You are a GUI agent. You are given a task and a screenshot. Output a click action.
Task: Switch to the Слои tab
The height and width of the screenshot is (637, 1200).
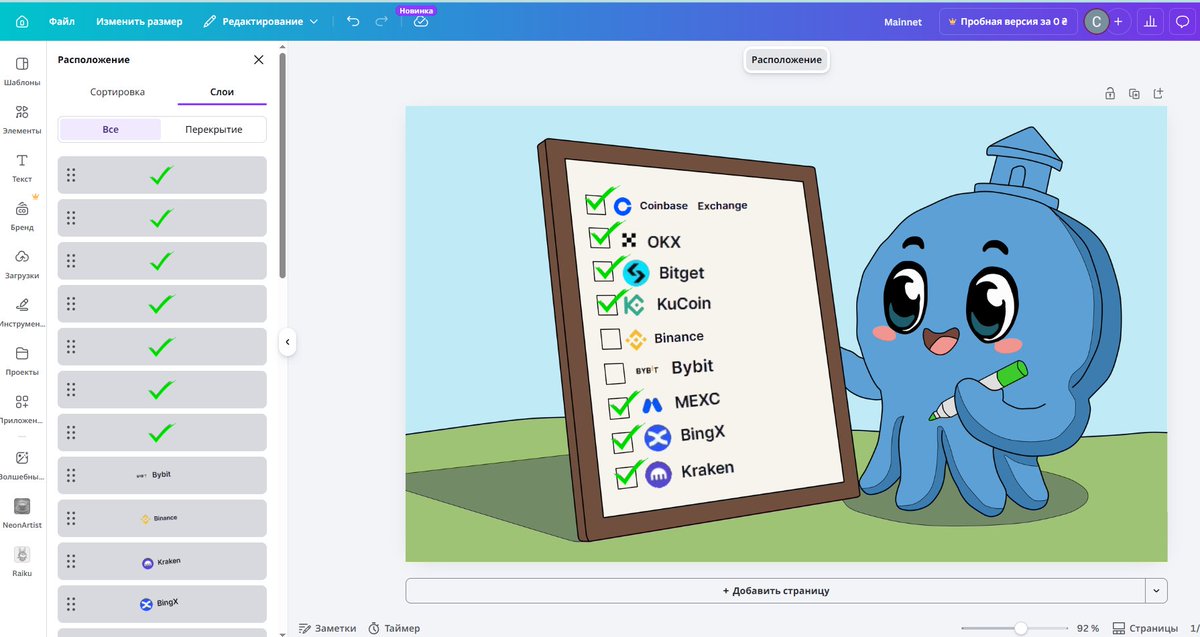[222, 91]
